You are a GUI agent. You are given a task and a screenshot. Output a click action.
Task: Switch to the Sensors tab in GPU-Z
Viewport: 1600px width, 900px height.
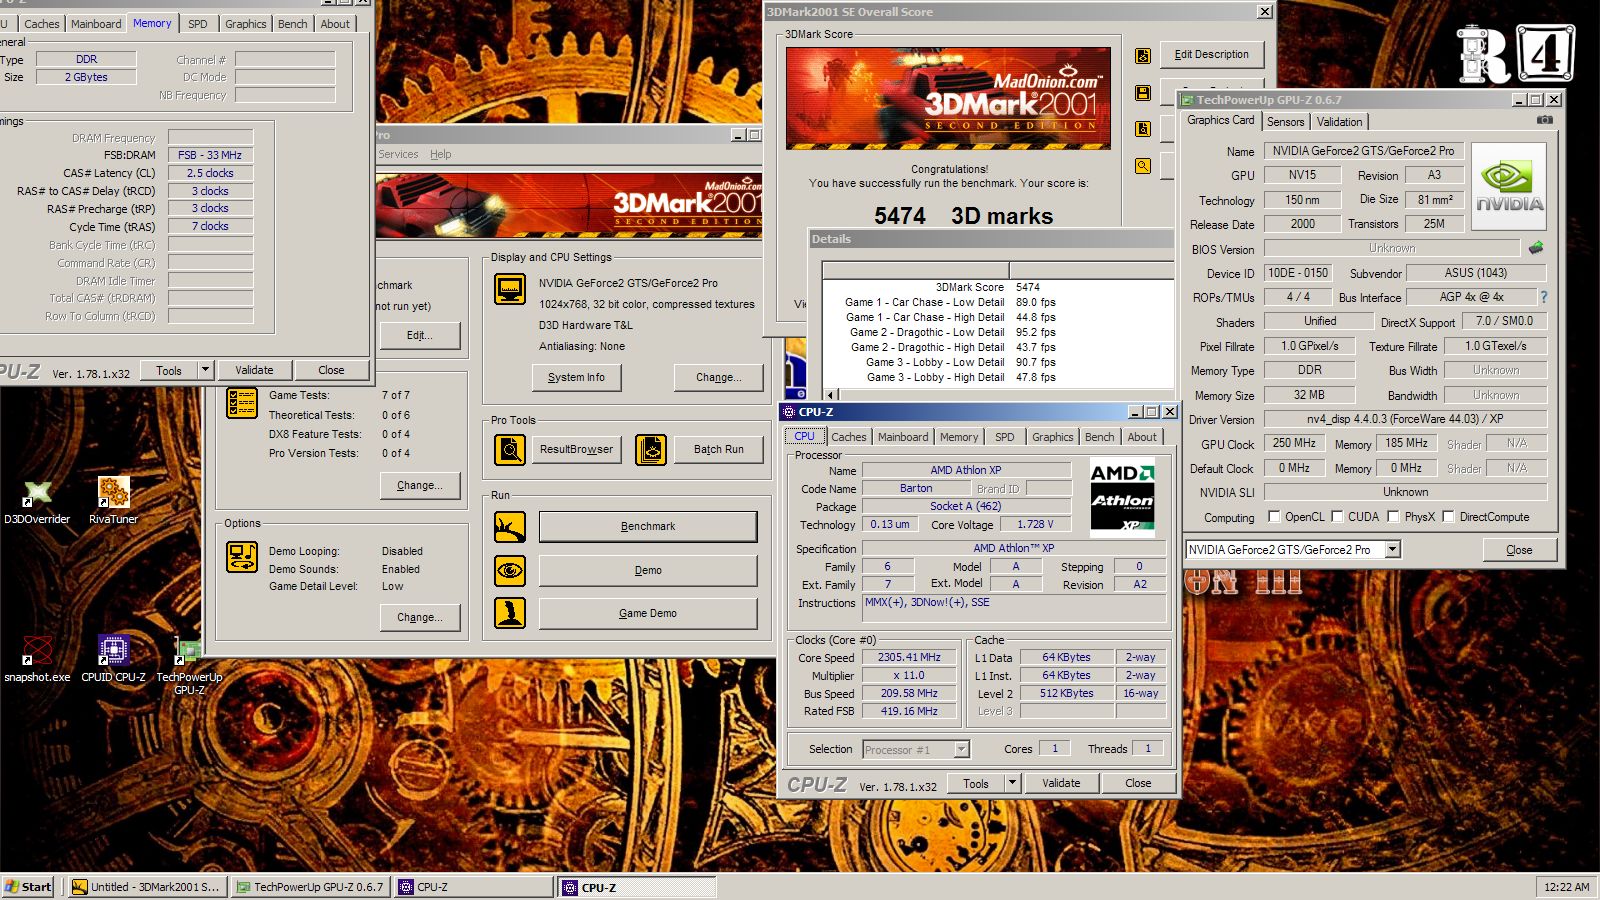(x=1286, y=122)
